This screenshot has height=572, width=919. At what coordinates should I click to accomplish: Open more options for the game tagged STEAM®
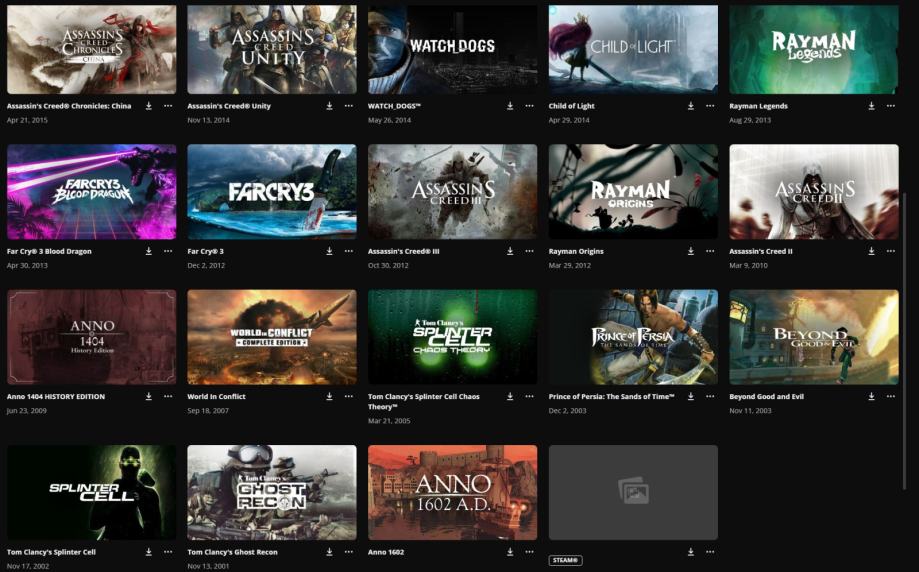click(710, 551)
